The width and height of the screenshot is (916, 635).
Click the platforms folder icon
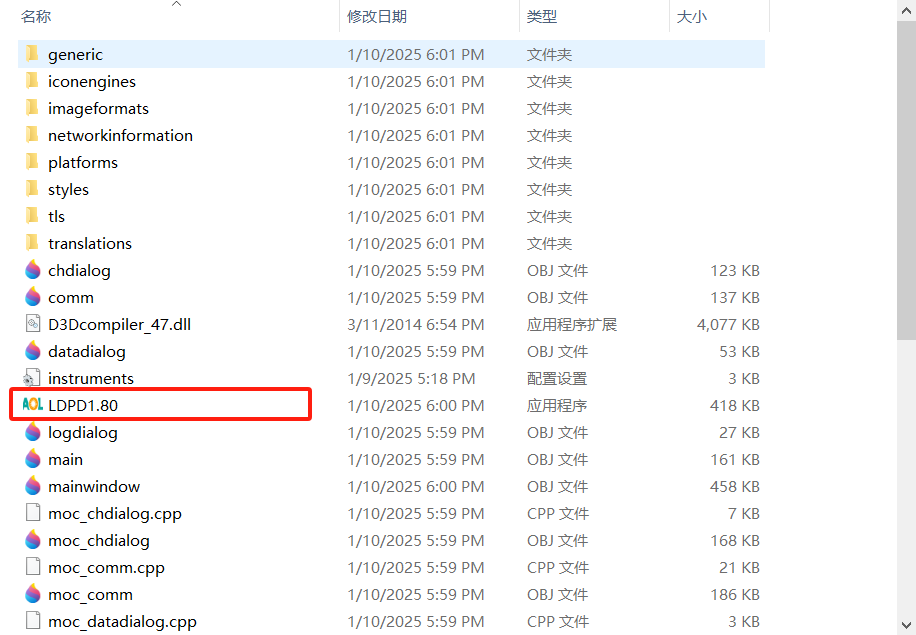pyautogui.click(x=32, y=162)
